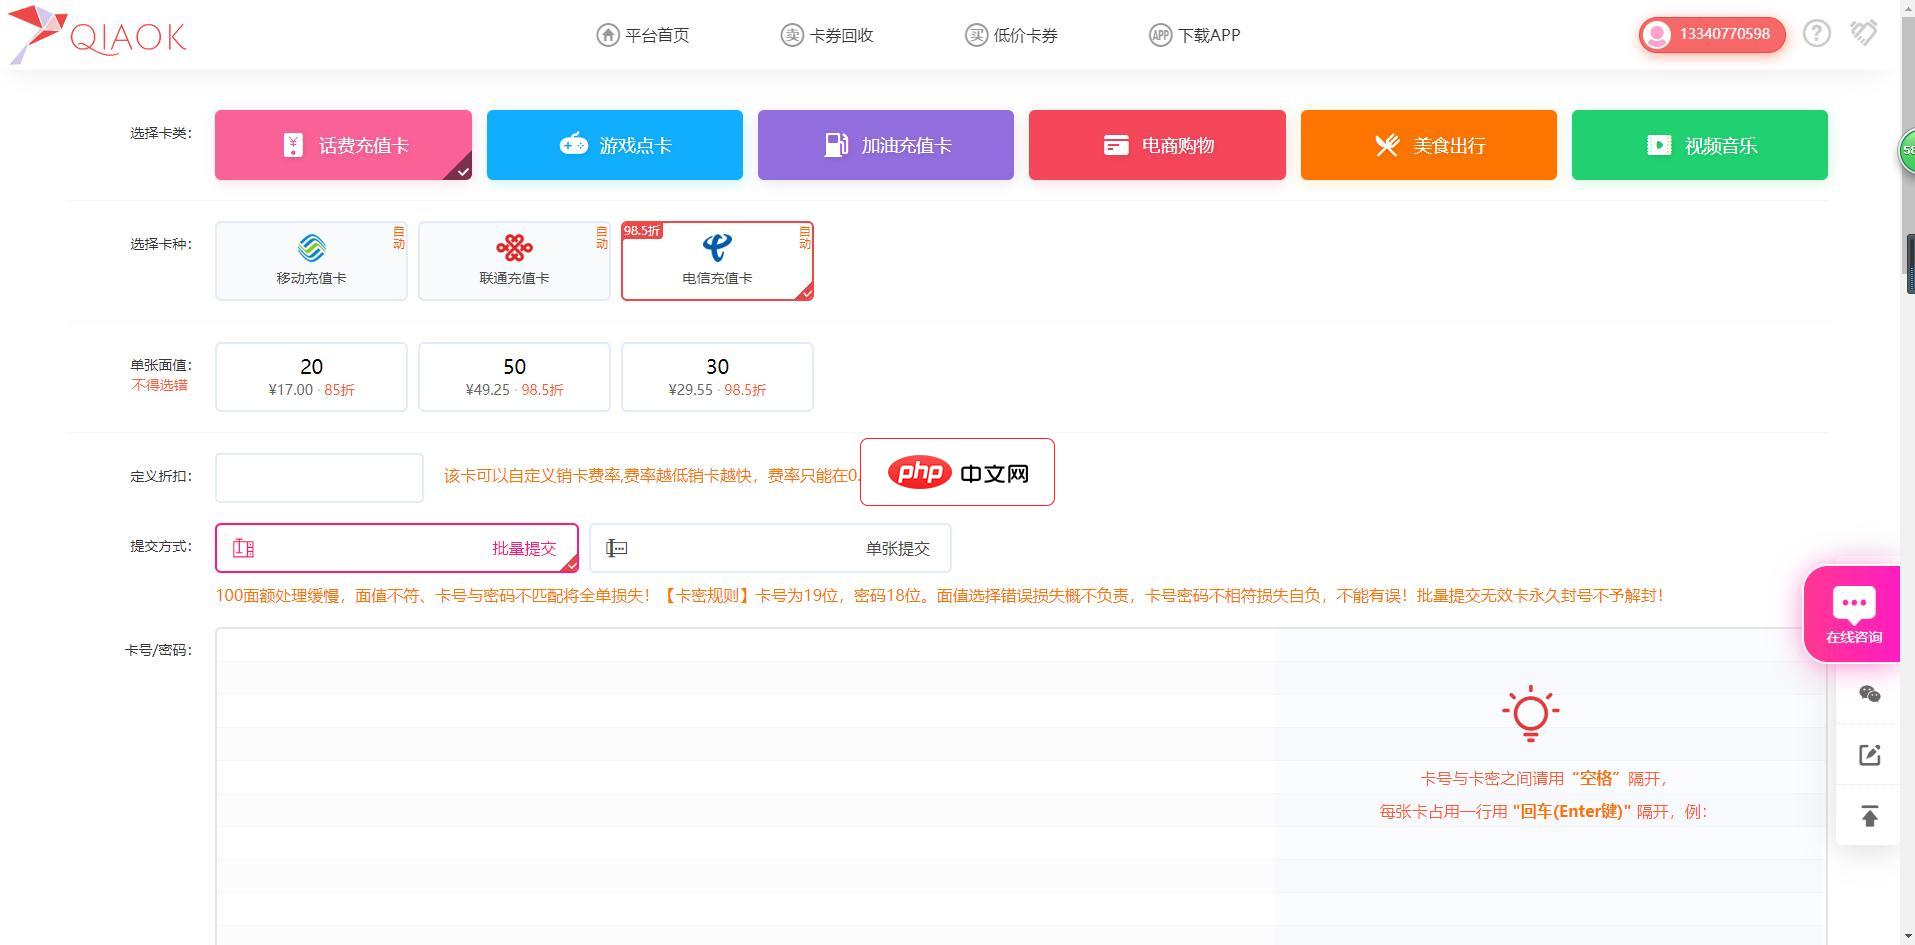Click the 13340770598 account button
The height and width of the screenshot is (945, 1915).
point(1711,33)
